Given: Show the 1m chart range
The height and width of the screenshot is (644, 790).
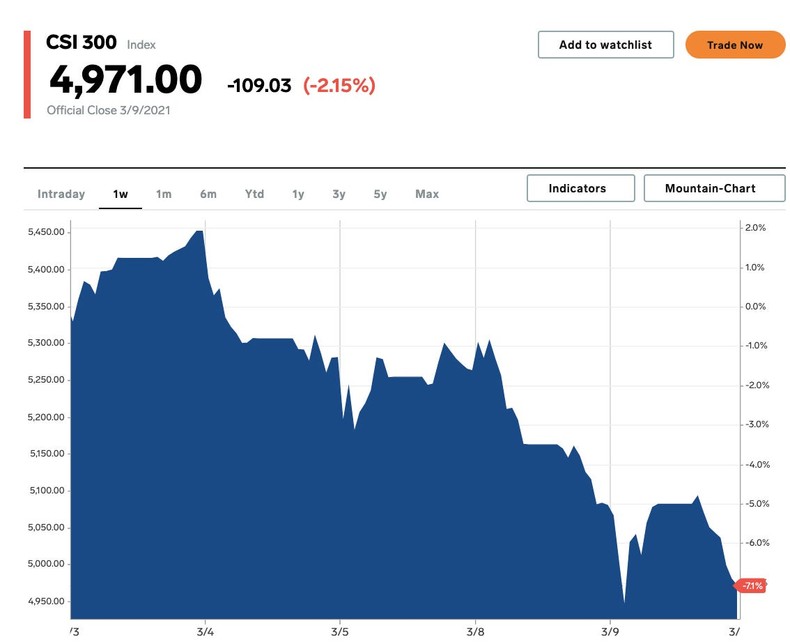Looking at the screenshot, I should pos(164,194).
